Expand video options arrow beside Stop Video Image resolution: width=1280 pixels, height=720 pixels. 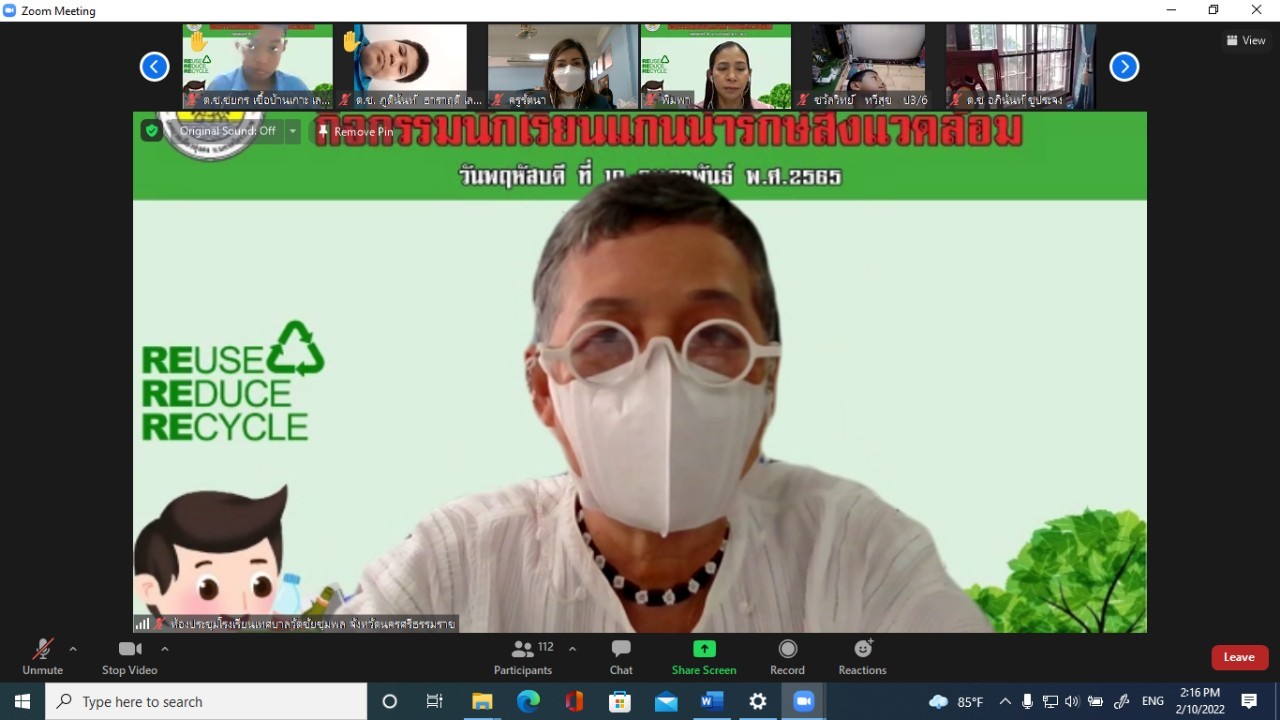click(x=165, y=649)
